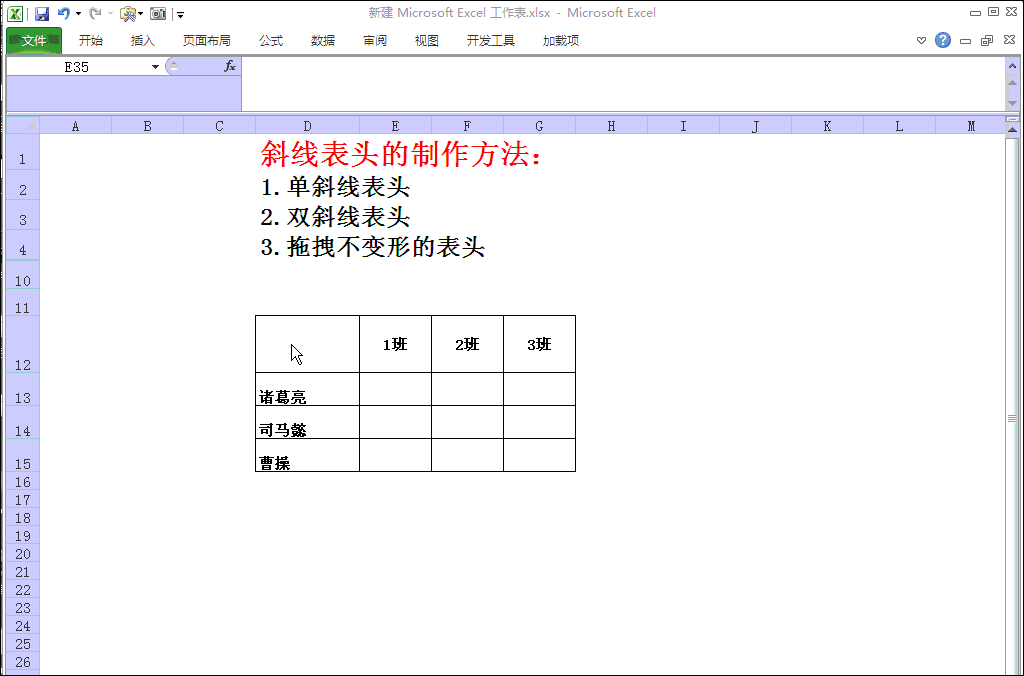This screenshot has width=1024, height=676.
Task: Select row 20 header
Action: [x=23, y=554]
